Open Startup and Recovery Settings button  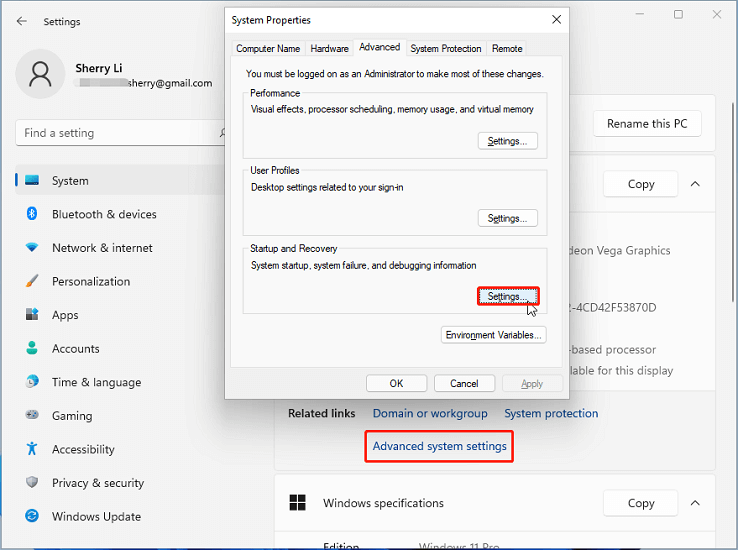pyautogui.click(x=507, y=296)
